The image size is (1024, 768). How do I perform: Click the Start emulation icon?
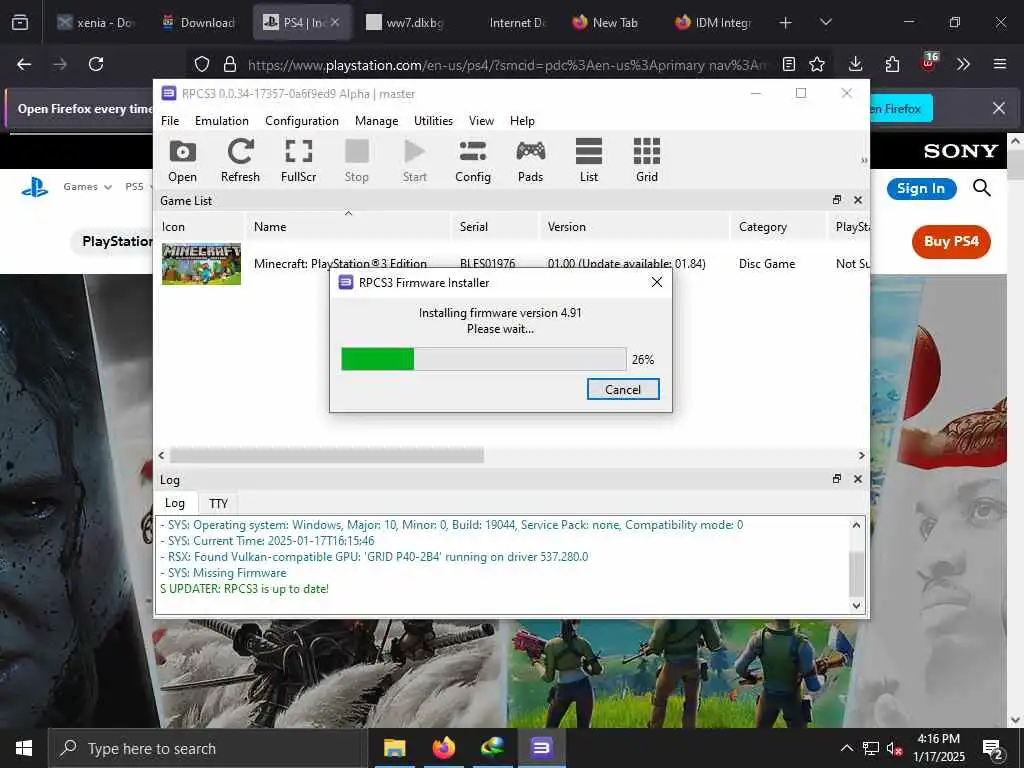tap(415, 161)
